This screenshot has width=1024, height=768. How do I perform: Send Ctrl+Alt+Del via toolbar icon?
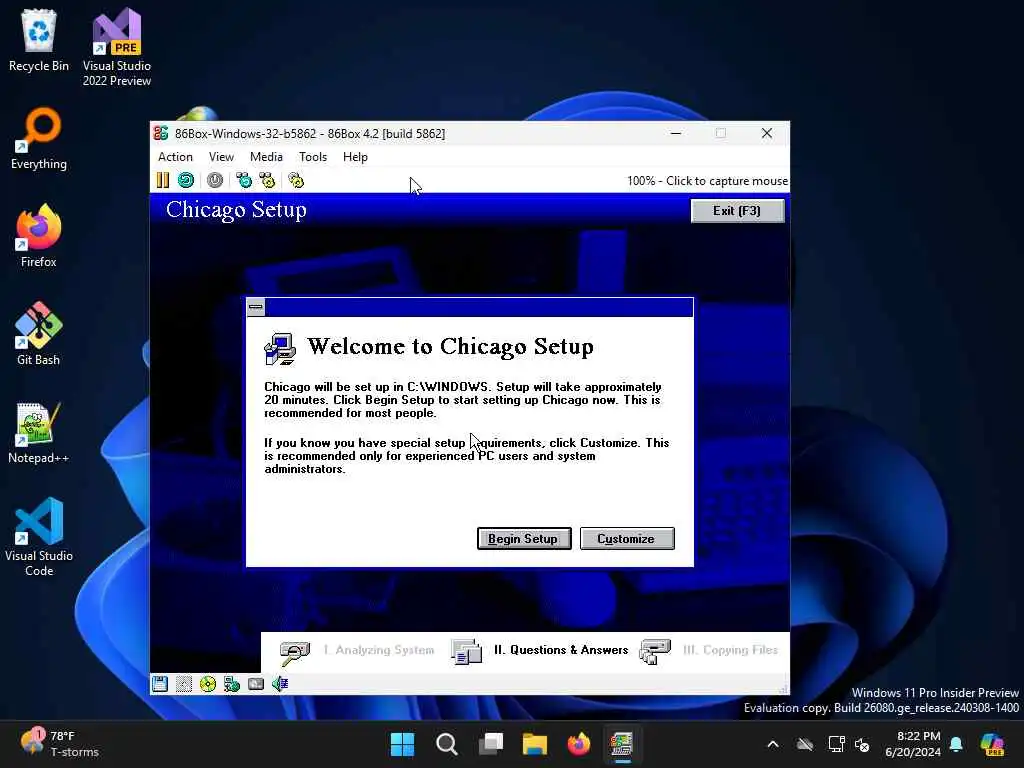point(244,180)
